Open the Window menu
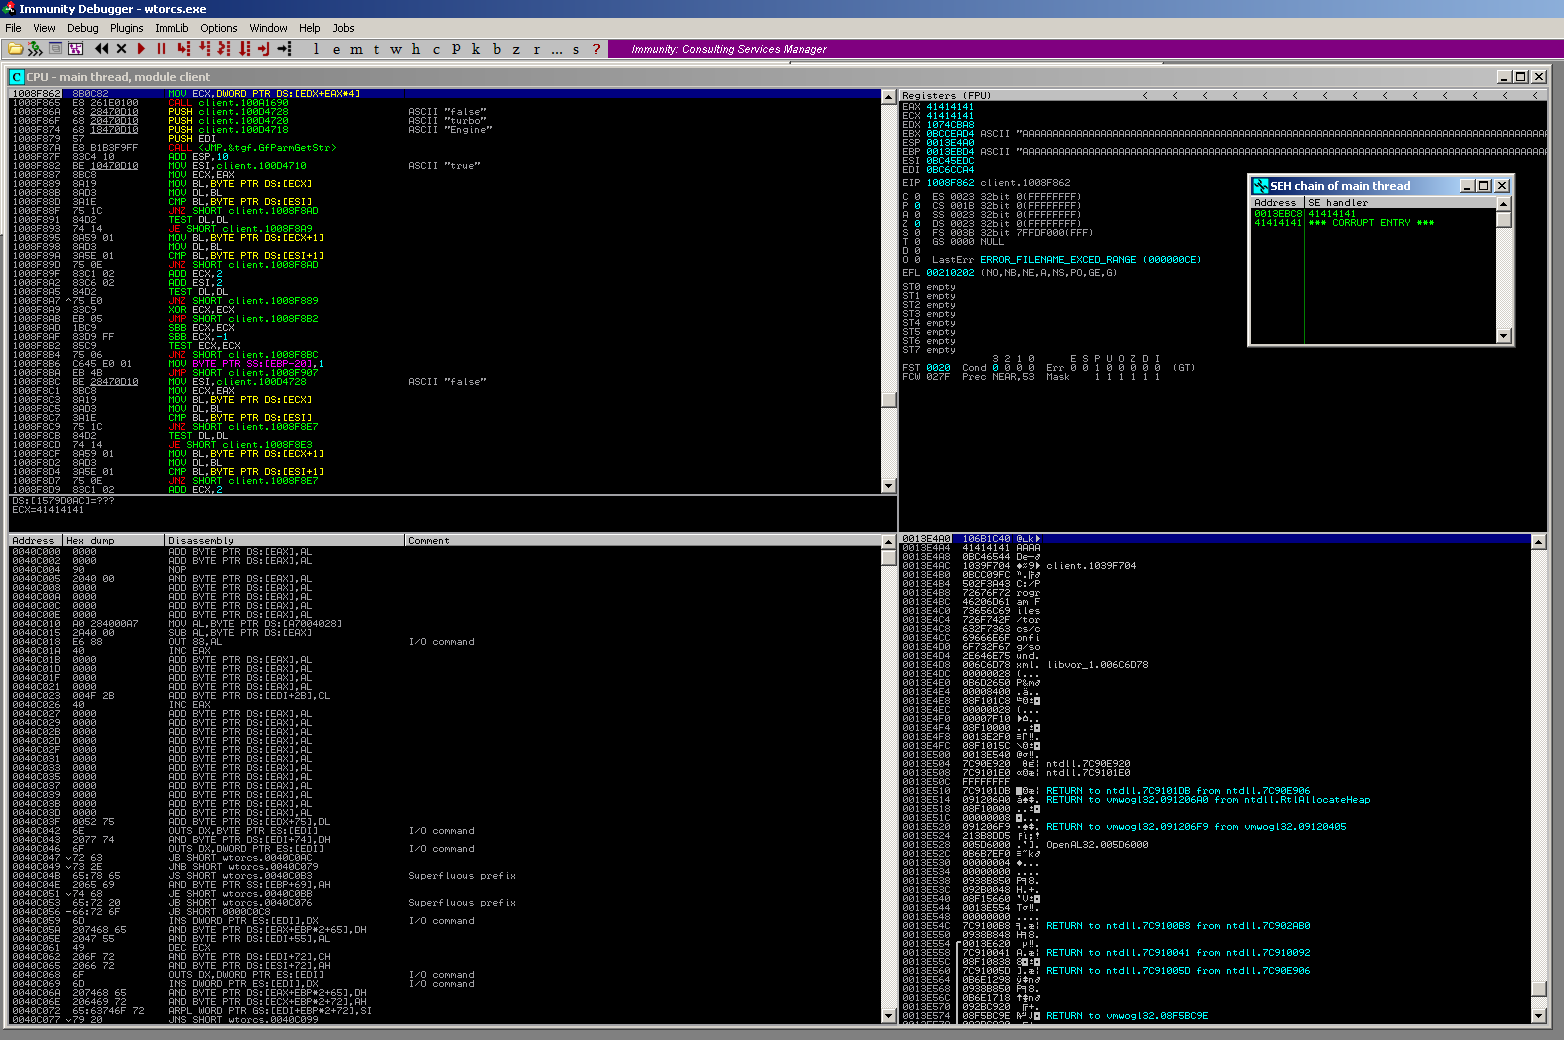The height and width of the screenshot is (1040, 1564). (268, 28)
